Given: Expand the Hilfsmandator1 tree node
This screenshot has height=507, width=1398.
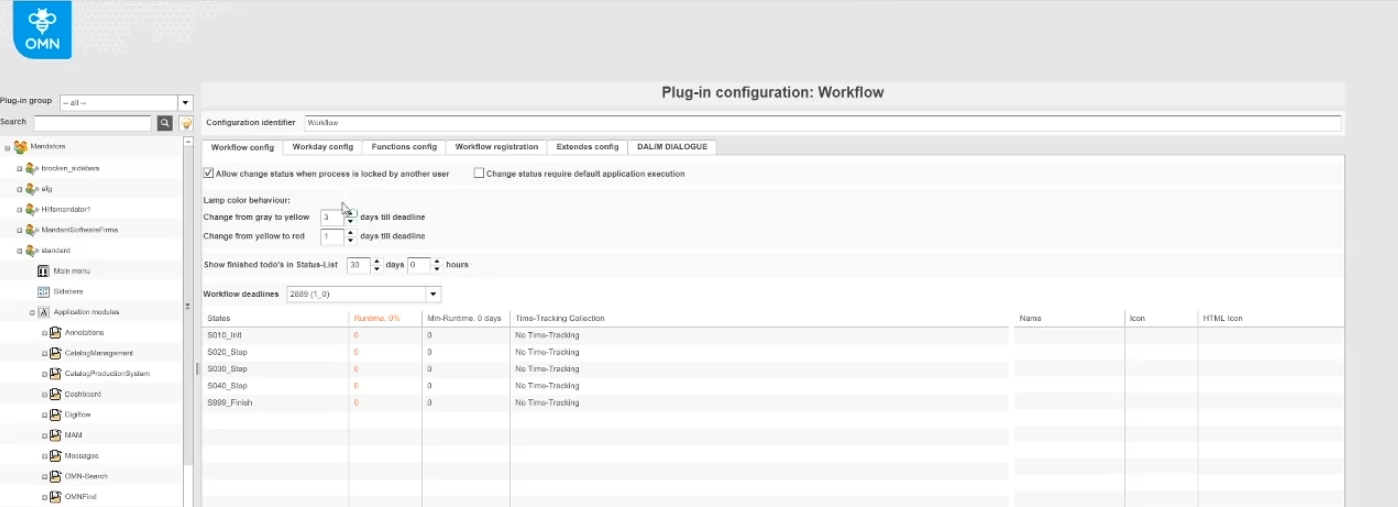Looking at the screenshot, I should pyautogui.click(x=19, y=210).
